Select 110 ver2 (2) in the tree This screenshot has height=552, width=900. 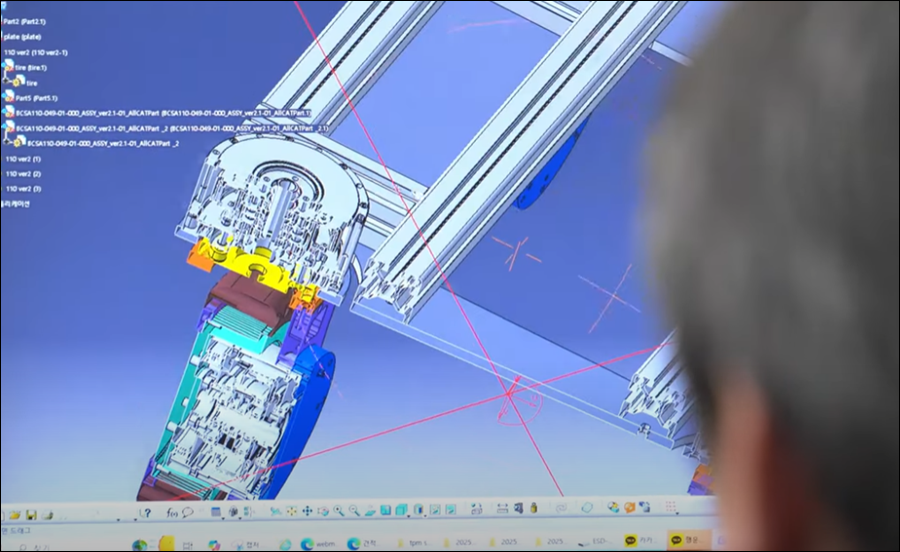coord(23,173)
